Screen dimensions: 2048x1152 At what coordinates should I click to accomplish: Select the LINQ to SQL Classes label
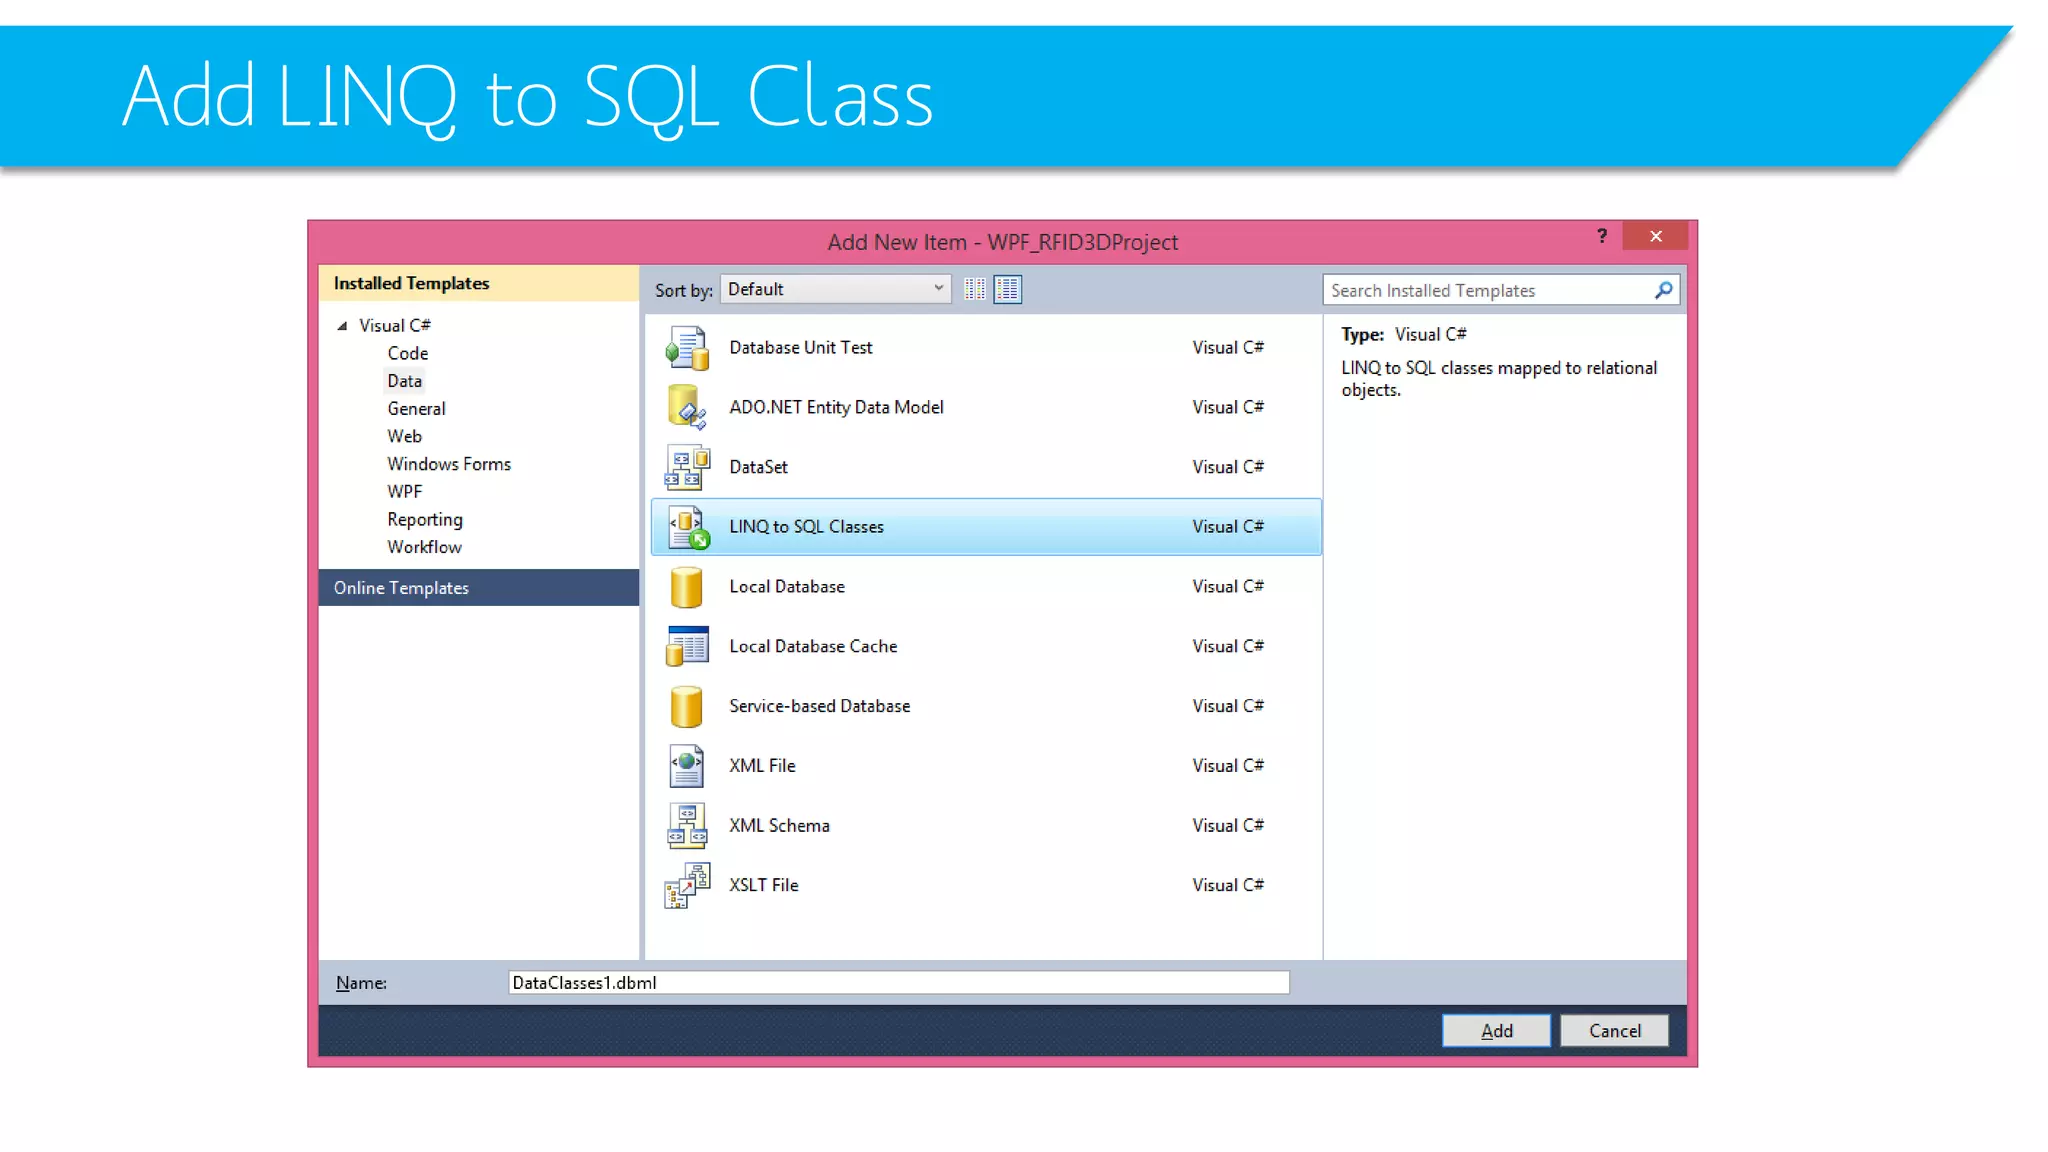tap(806, 527)
